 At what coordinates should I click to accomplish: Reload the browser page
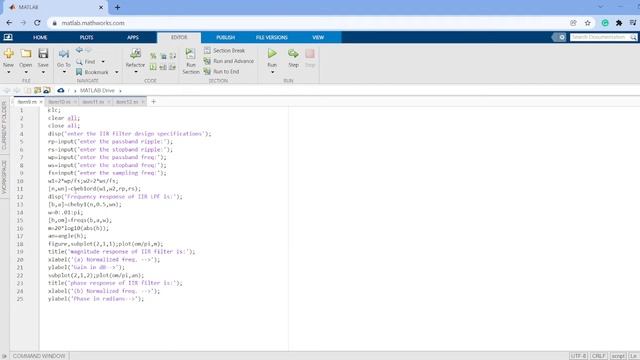pos(37,23)
